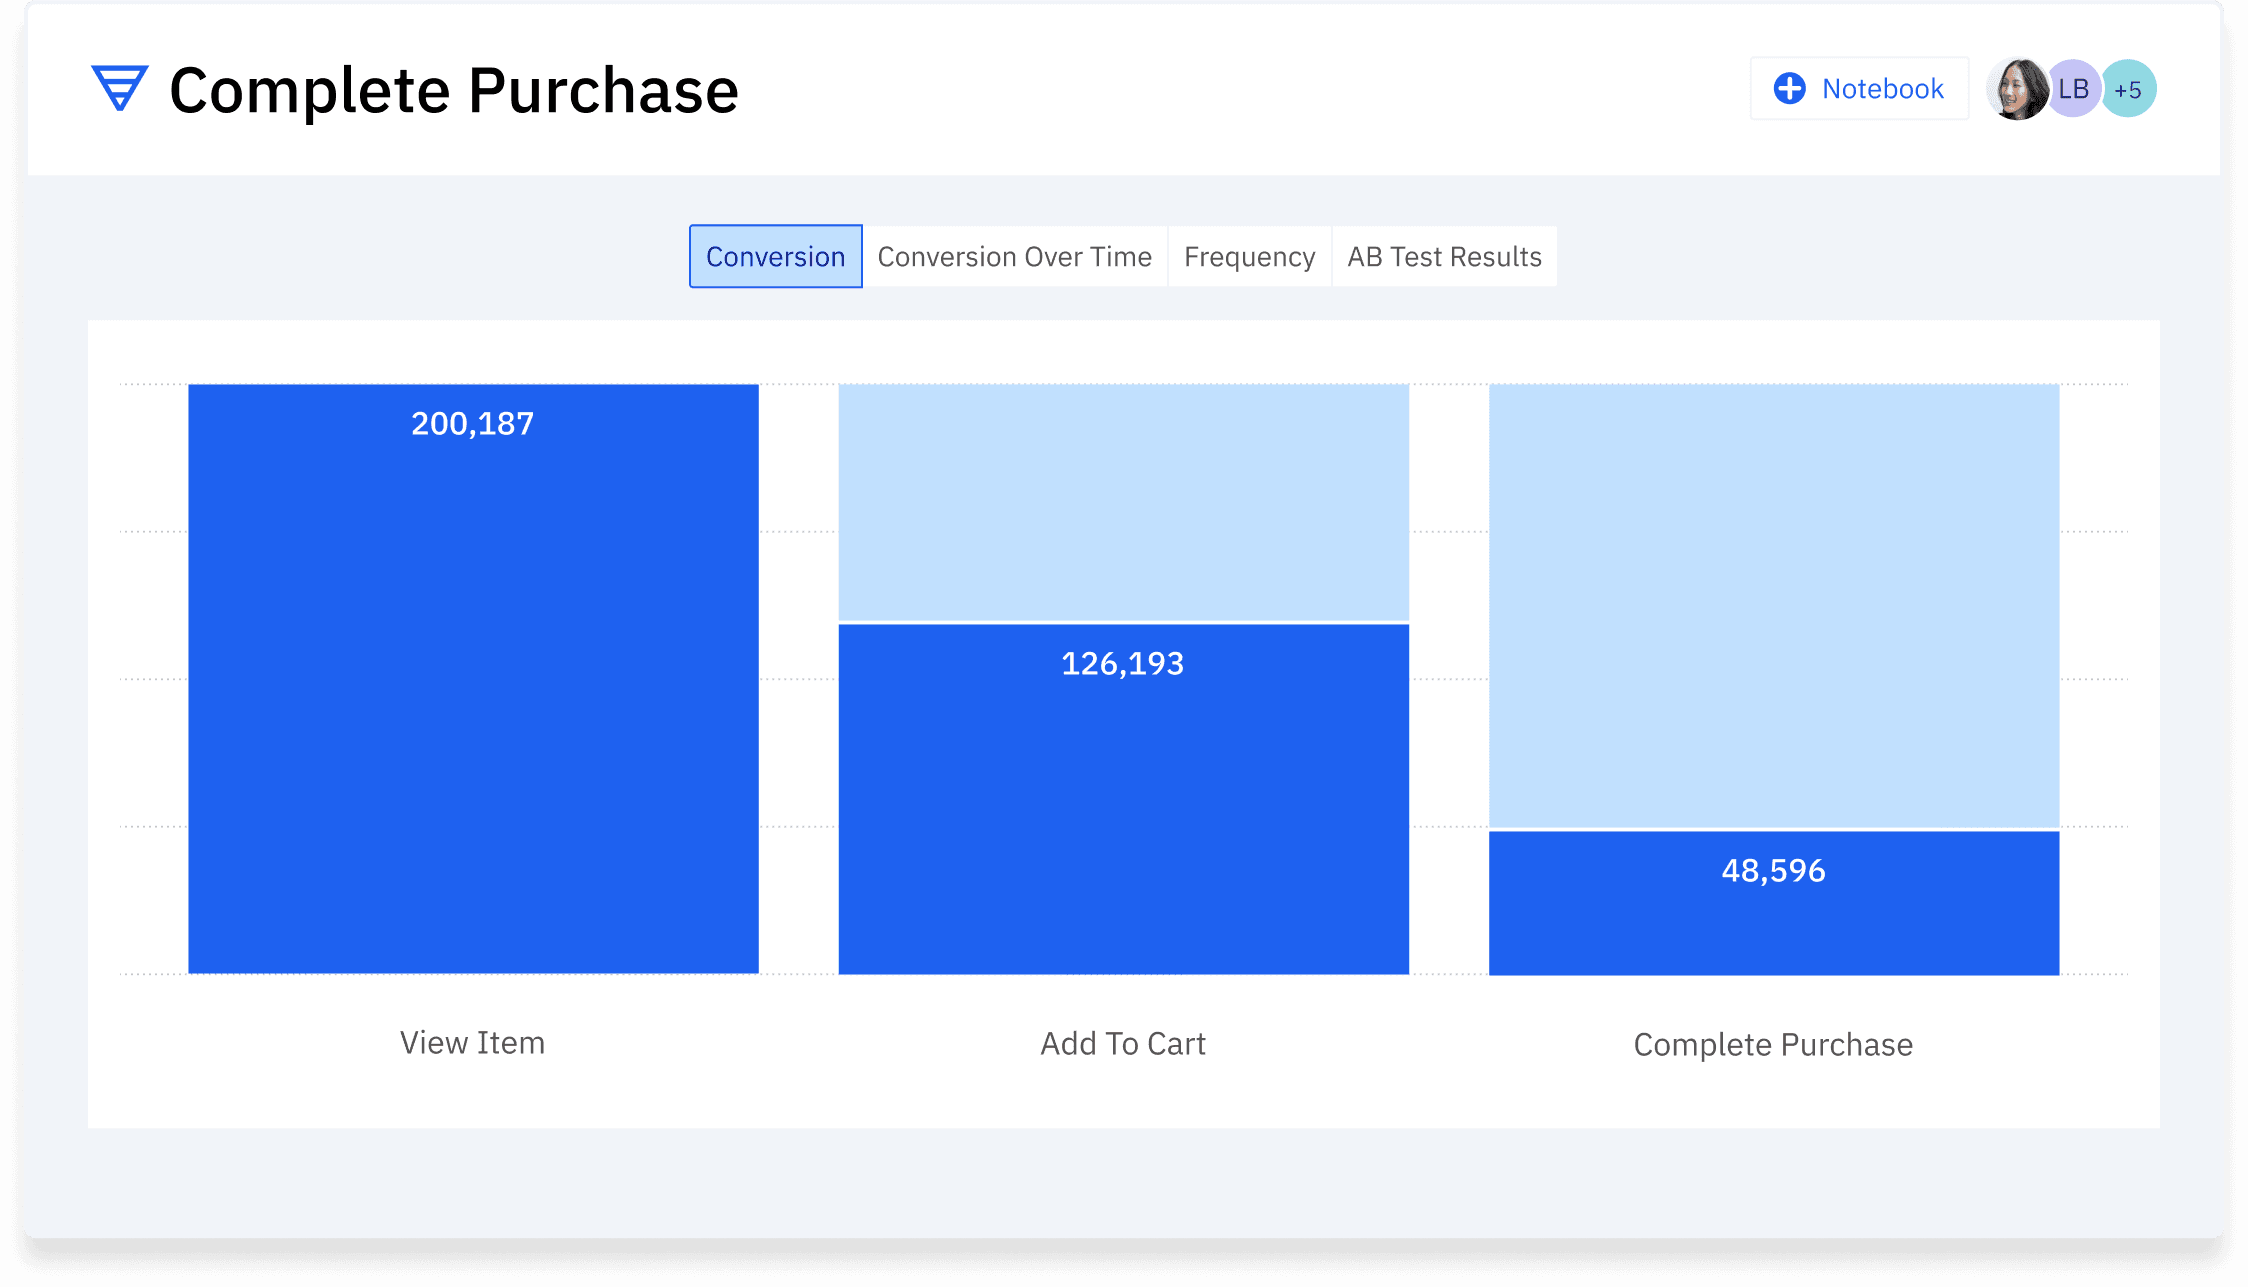Viewport: 2248px width, 1287px height.
Task: View the AB Test Results tab
Action: (x=1443, y=257)
